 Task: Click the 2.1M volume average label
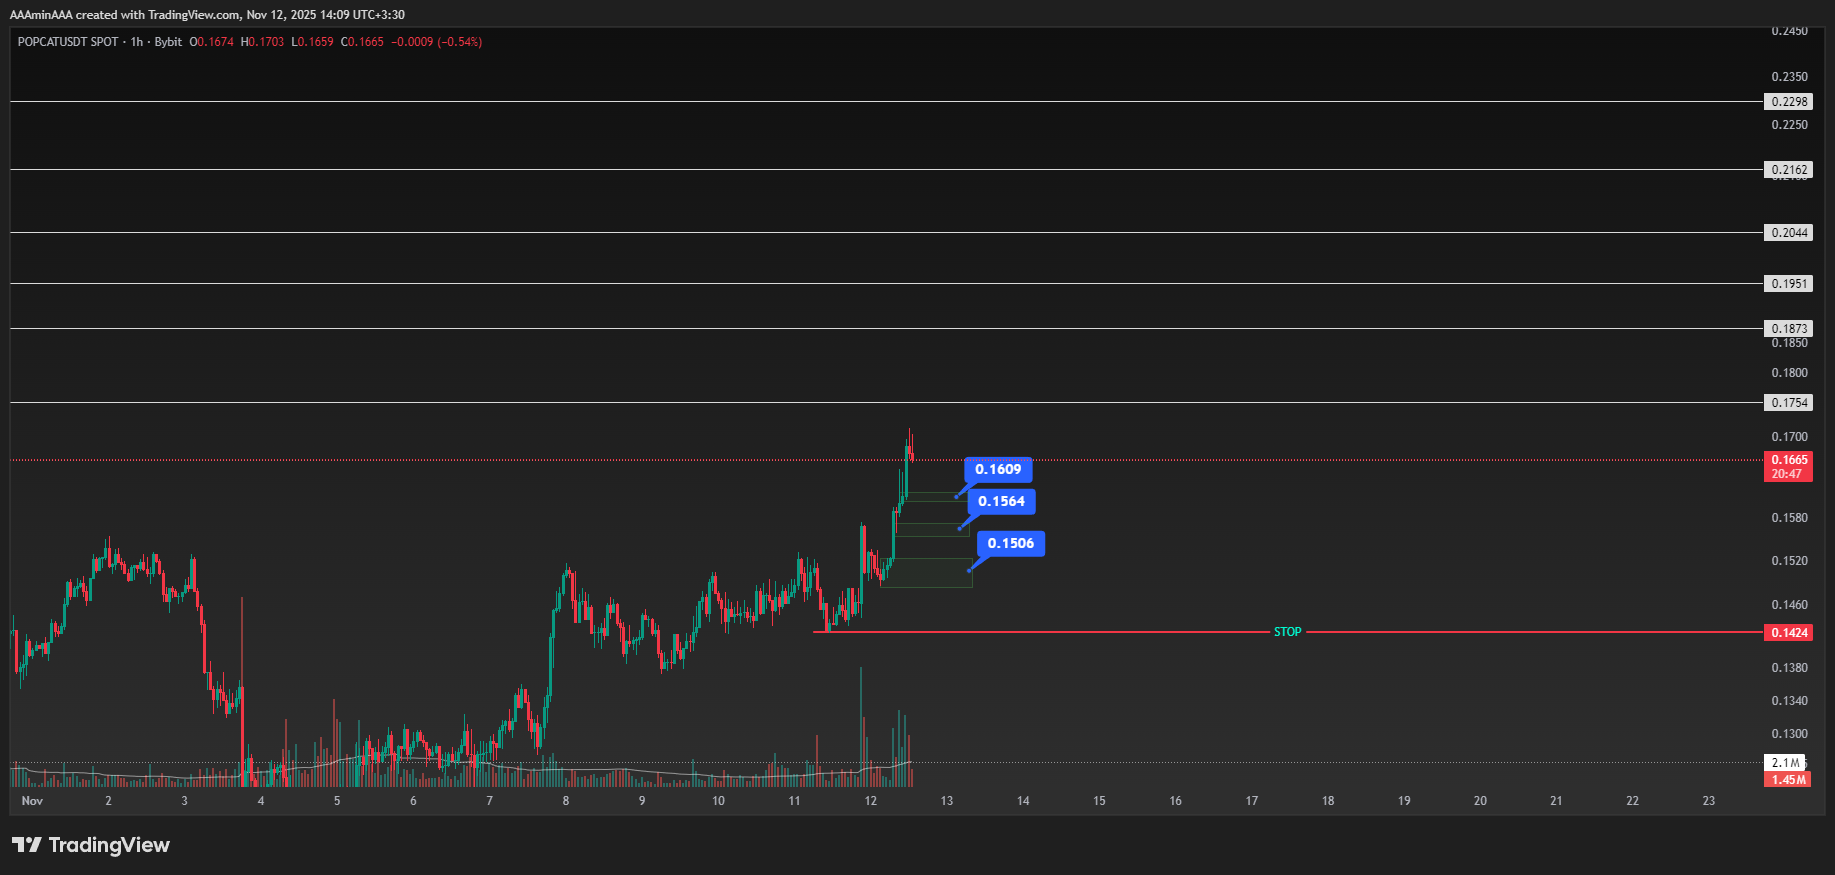tap(1786, 762)
